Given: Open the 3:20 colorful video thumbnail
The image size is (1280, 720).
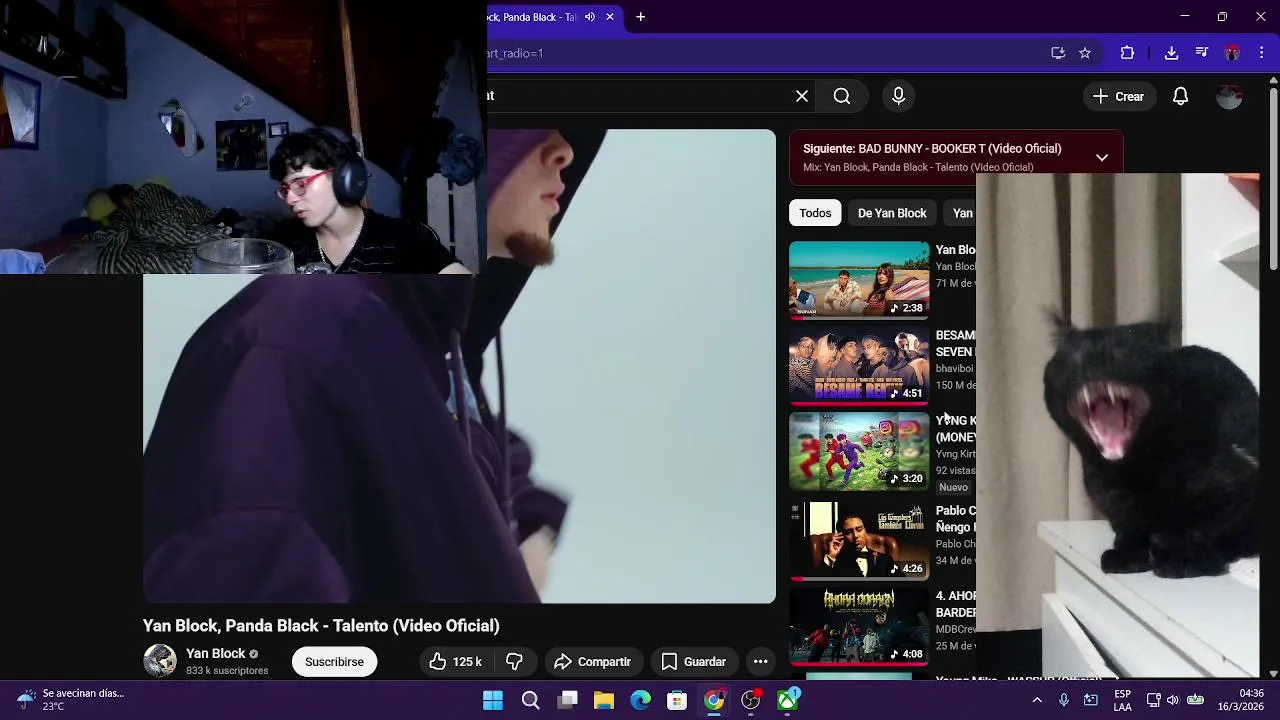Looking at the screenshot, I should tap(859, 451).
